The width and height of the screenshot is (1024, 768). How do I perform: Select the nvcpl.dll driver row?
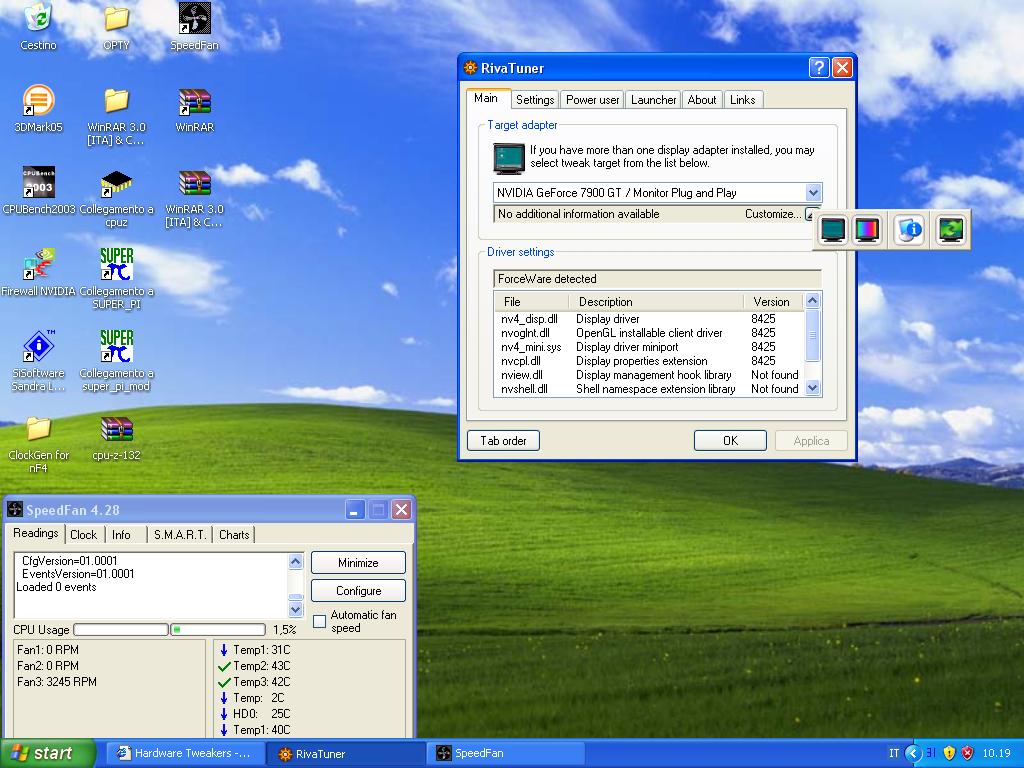tap(650, 361)
